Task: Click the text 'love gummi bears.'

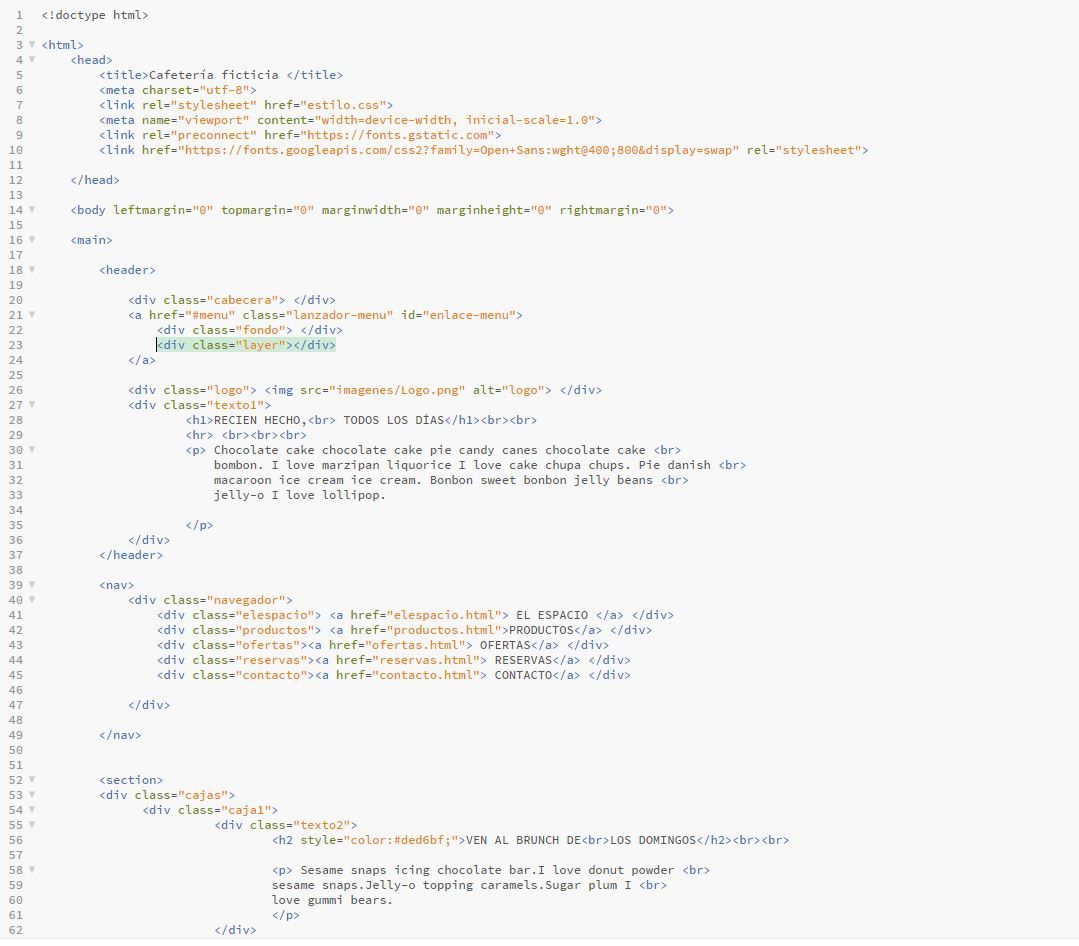Action: pos(332,900)
